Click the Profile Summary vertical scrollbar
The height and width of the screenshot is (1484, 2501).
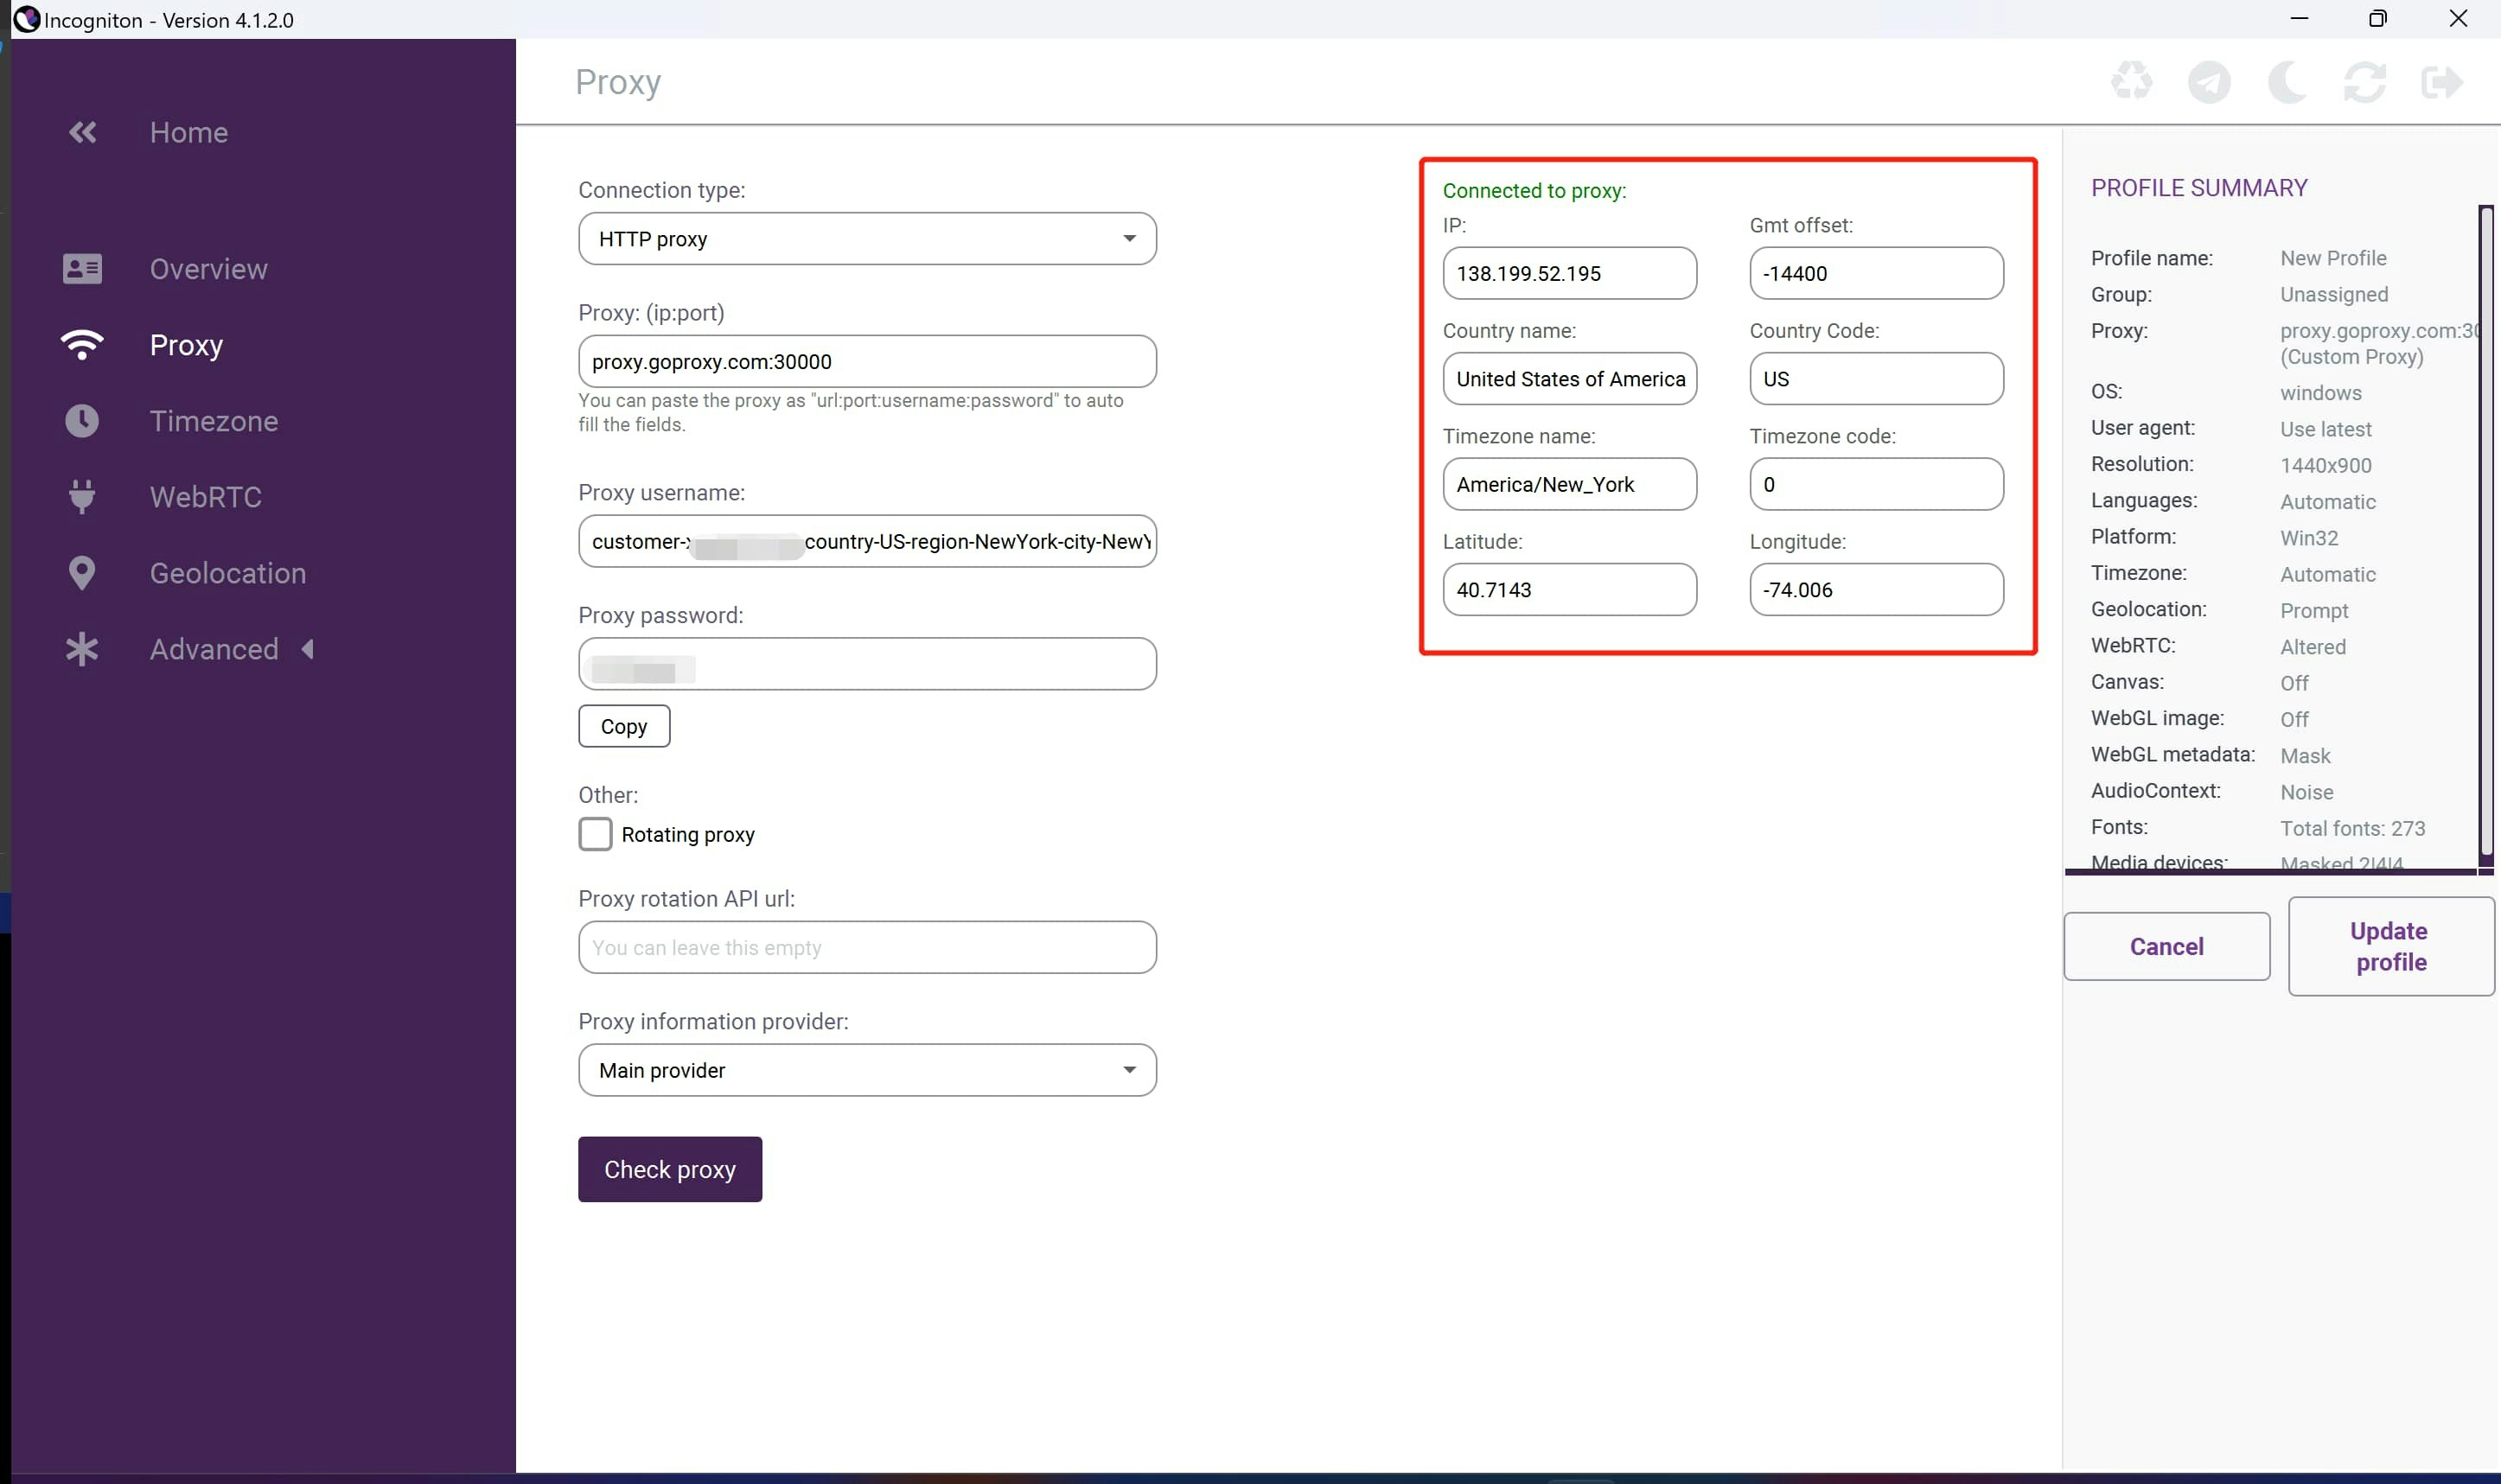click(x=2485, y=530)
